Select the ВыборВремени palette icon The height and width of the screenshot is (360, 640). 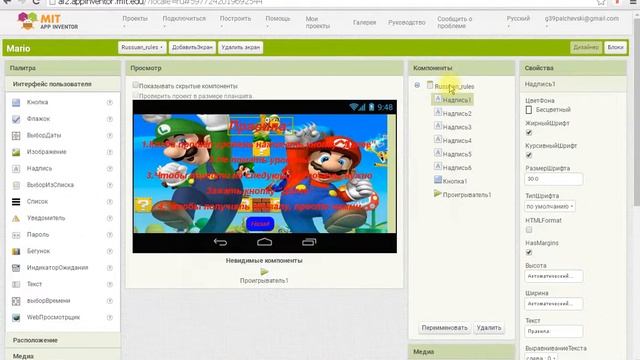pyautogui.click(x=16, y=301)
